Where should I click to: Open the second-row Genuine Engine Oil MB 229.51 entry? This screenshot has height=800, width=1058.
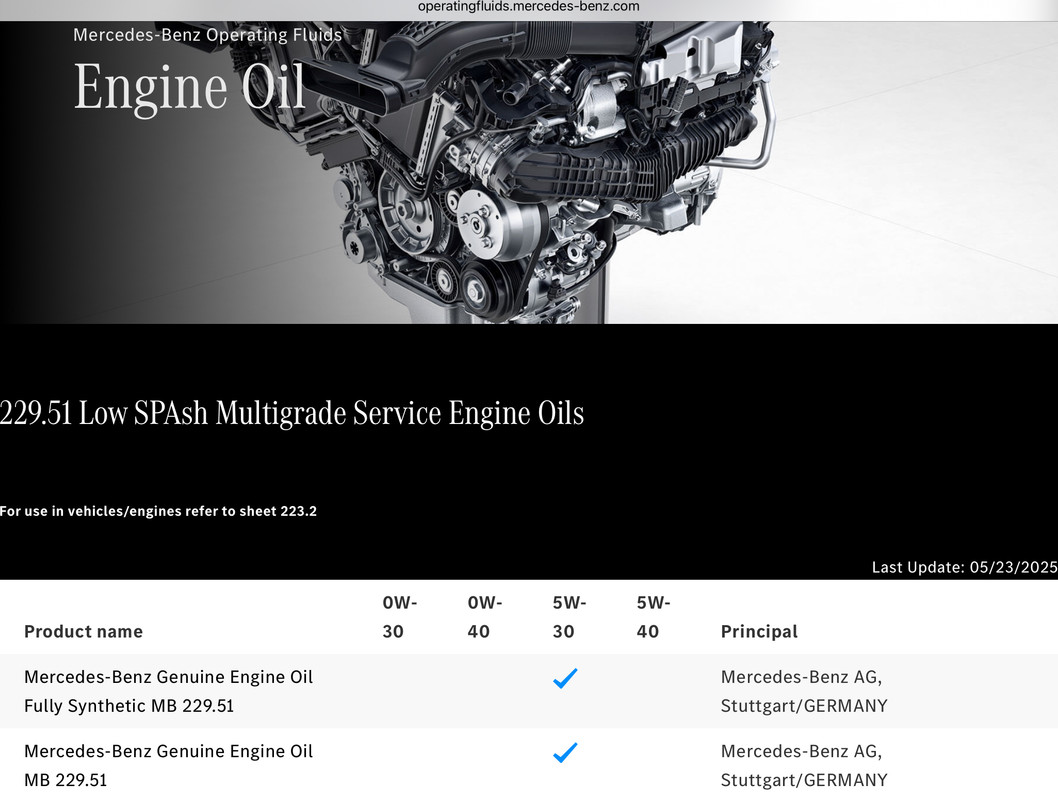click(169, 766)
